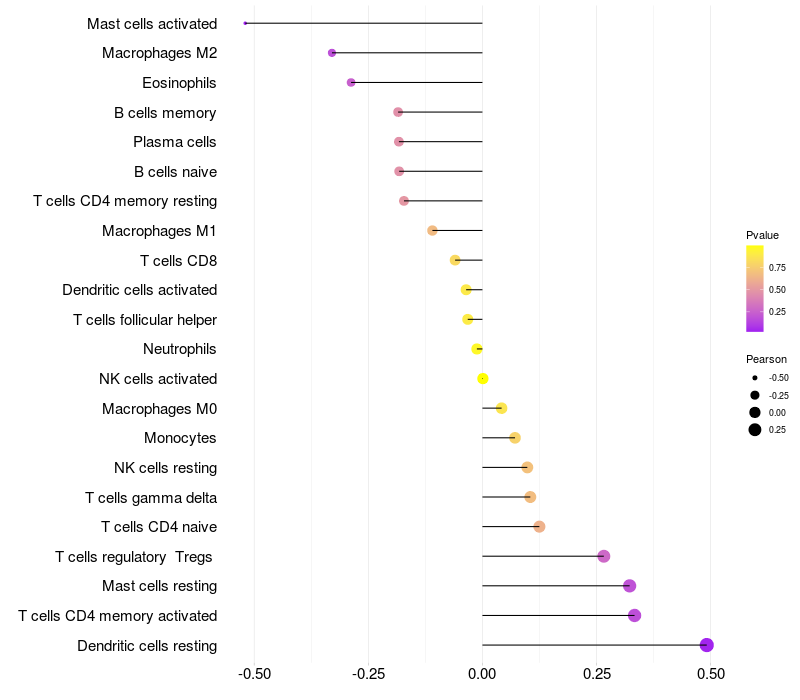800x700 pixels.
Task: Click the Eosinophils data marker
Action: (x=351, y=82)
